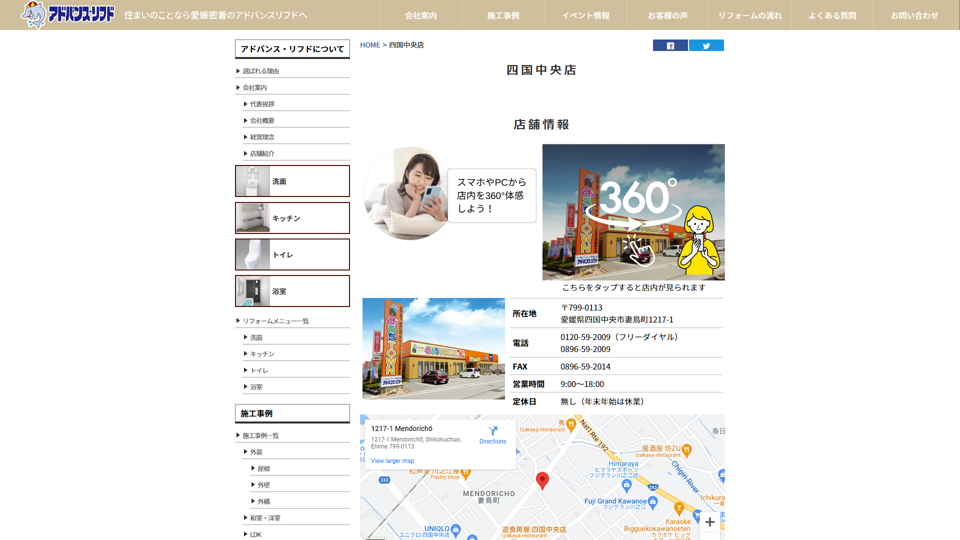The width and height of the screenshot is (960, 540).
Task: Click the アドバンス・リフド logo in header
Action: click(69, 15)
